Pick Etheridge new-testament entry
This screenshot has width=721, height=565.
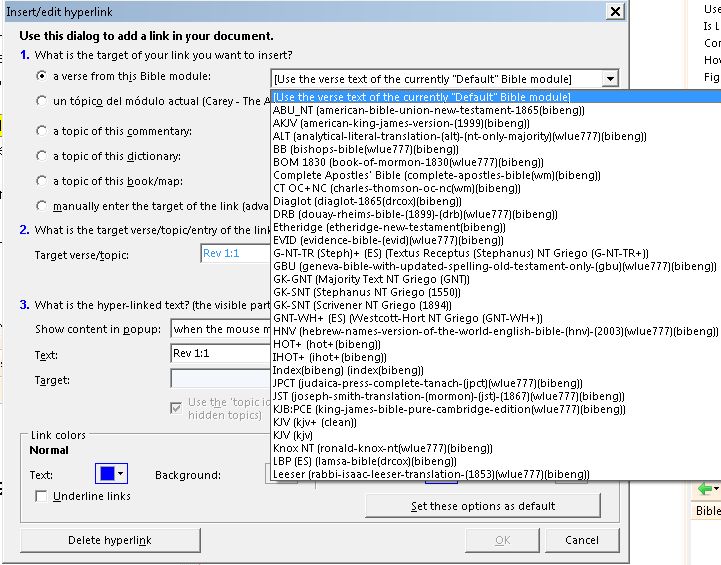[497, 227]
